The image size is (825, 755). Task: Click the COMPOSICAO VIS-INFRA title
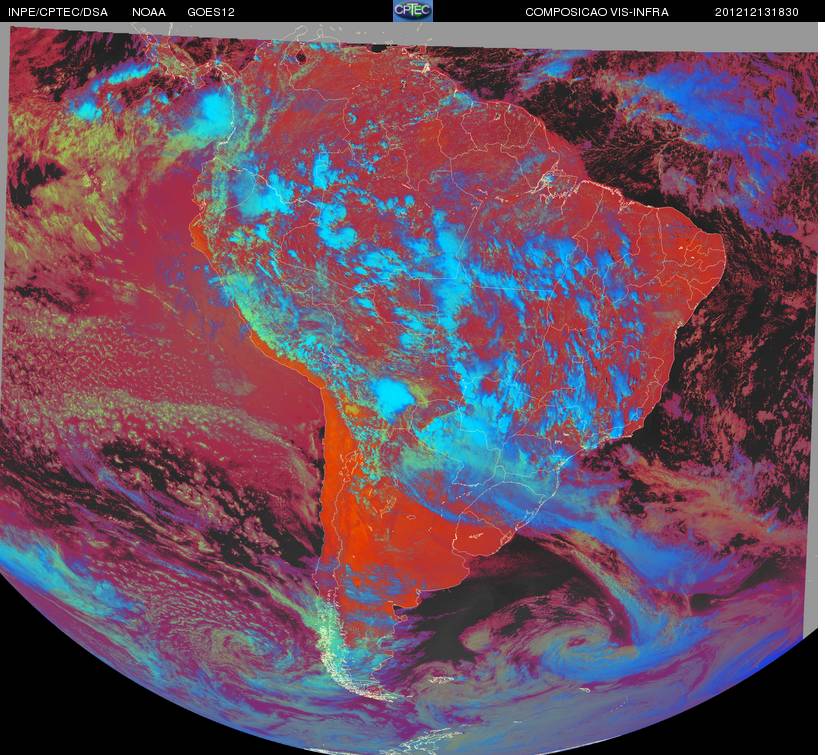(x=597, y=12)
